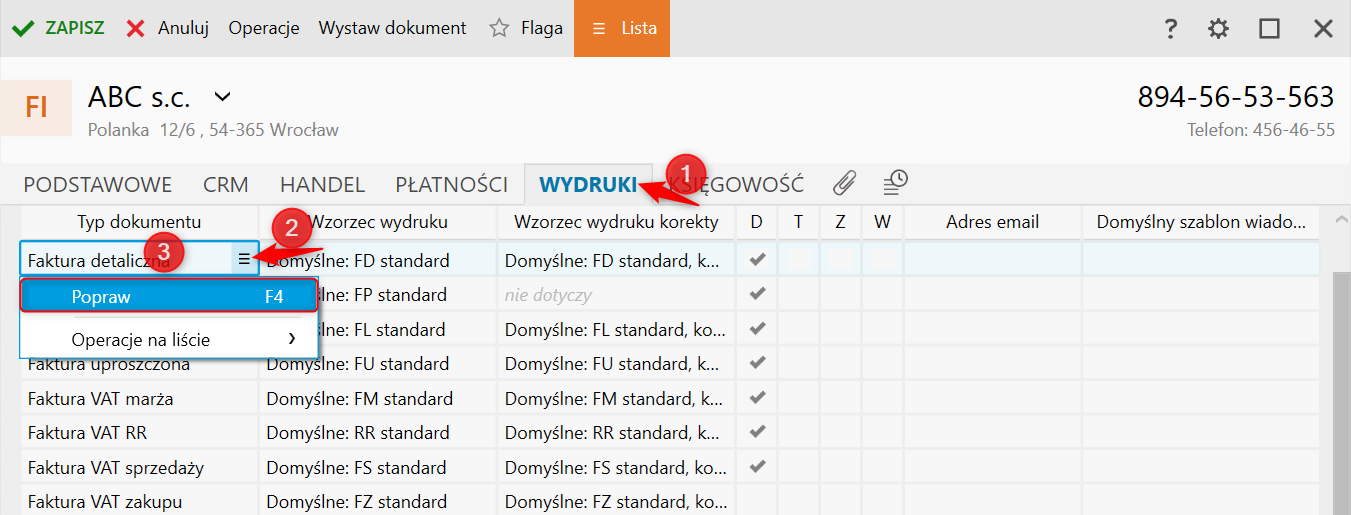Click the Telefon: 456-46-55 text

(1261, 130)
